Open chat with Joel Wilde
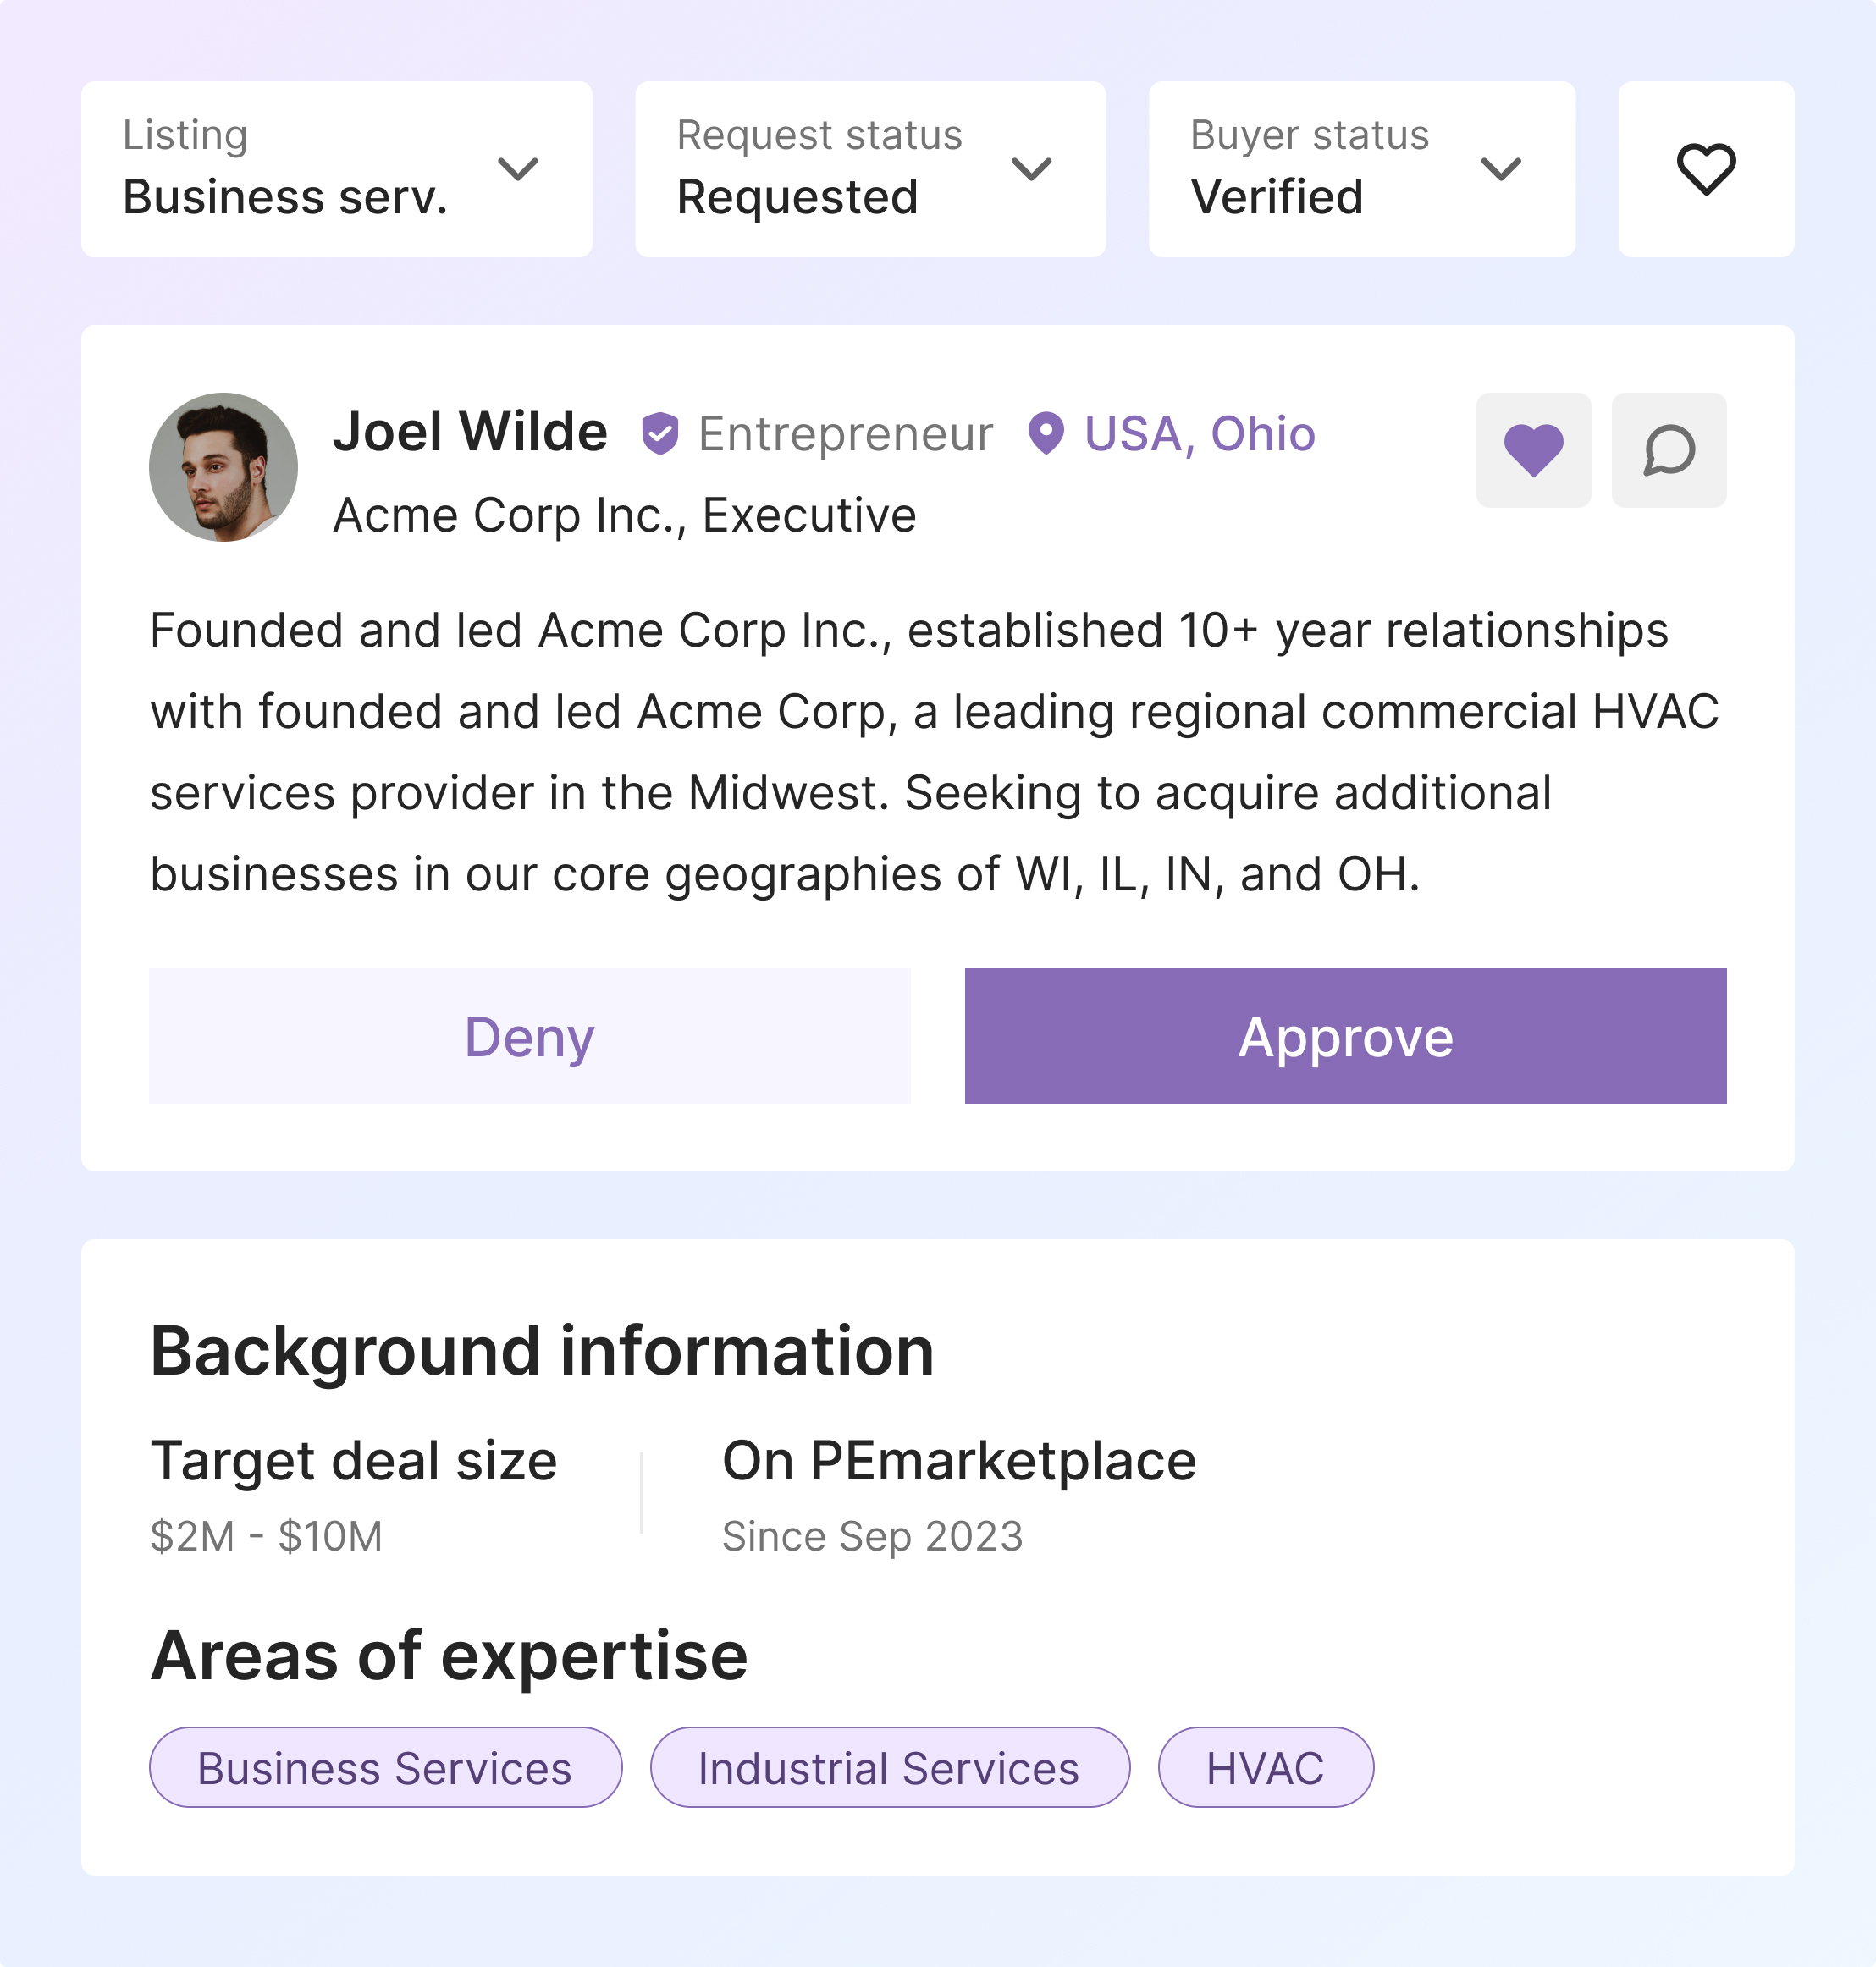The width and height of the screenshot is (1876, 1967). point(1668,450)
